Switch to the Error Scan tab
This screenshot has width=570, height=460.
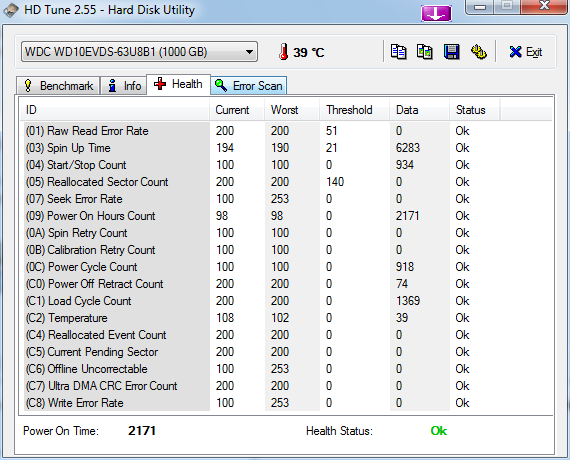pos(249,86)
